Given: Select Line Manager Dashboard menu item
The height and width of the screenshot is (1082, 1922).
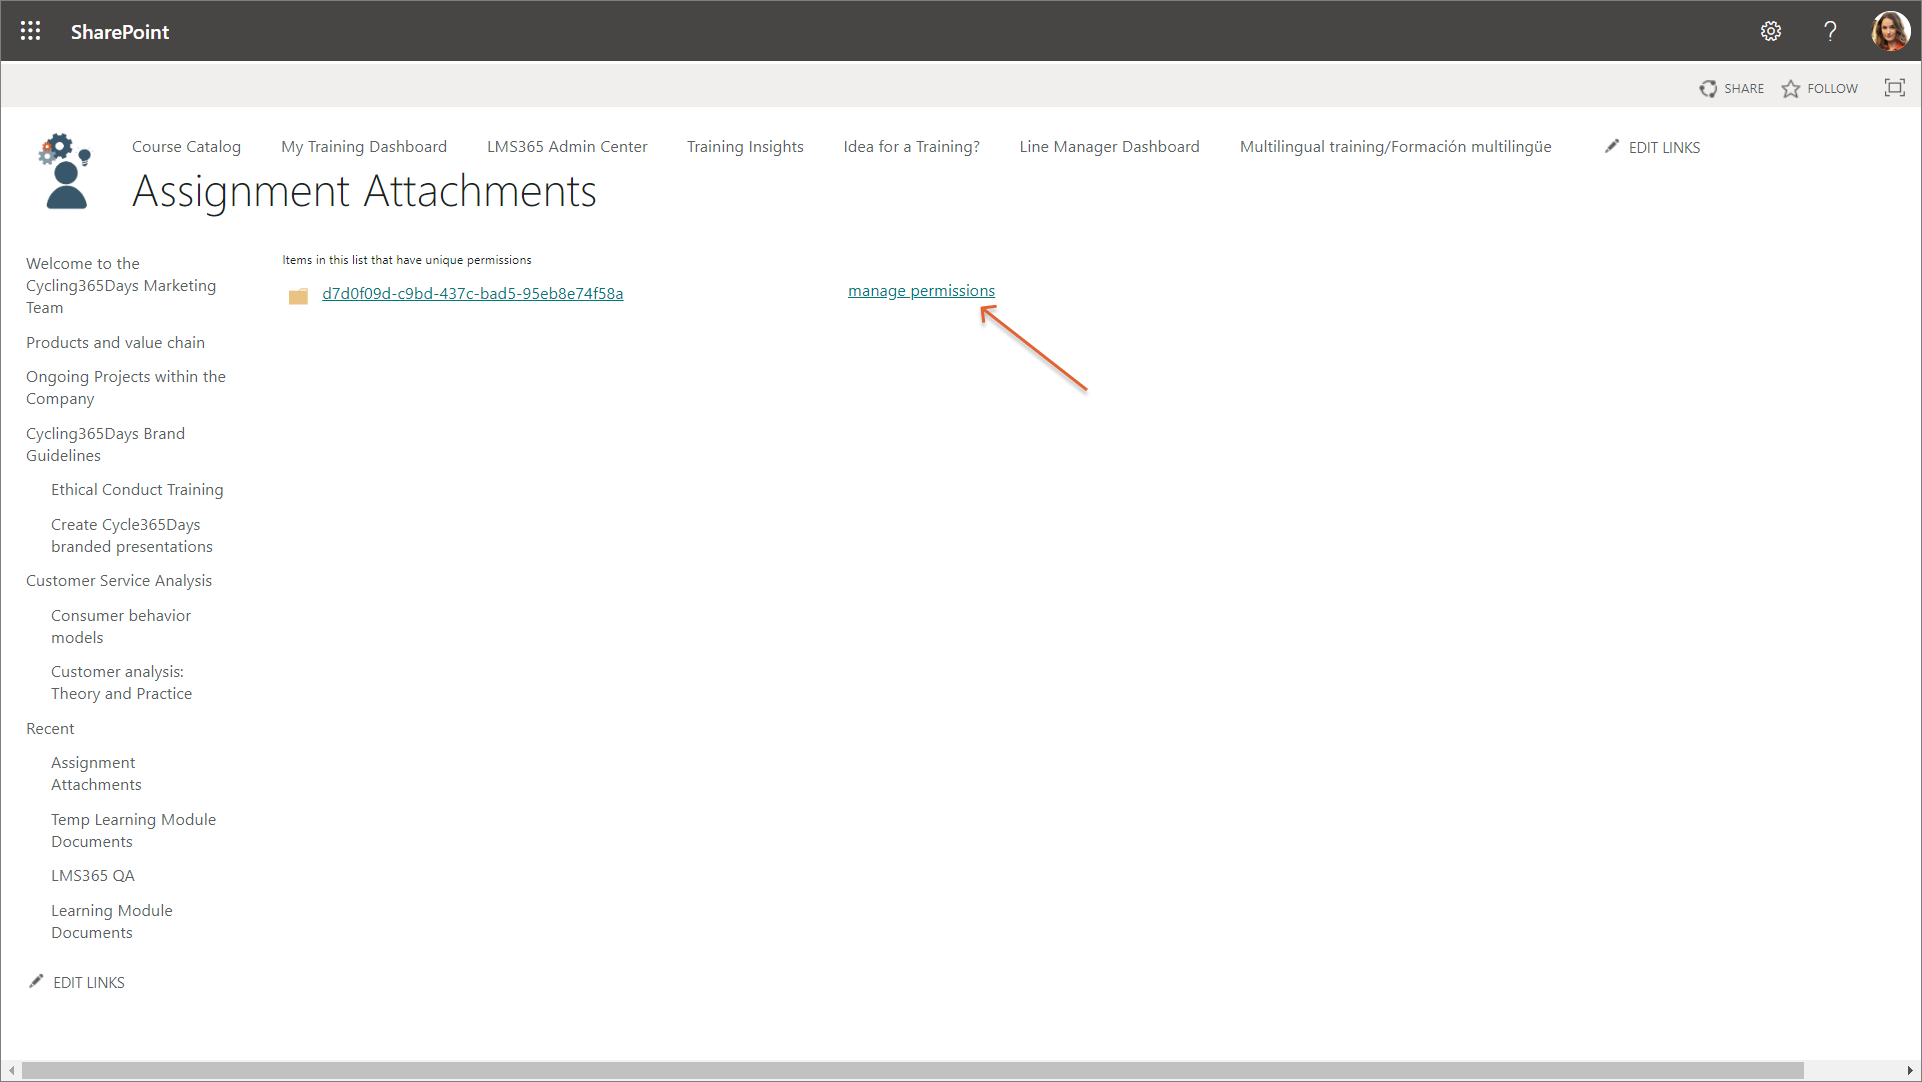Looking at the screenshot, I should click(x=1109, y=147).
